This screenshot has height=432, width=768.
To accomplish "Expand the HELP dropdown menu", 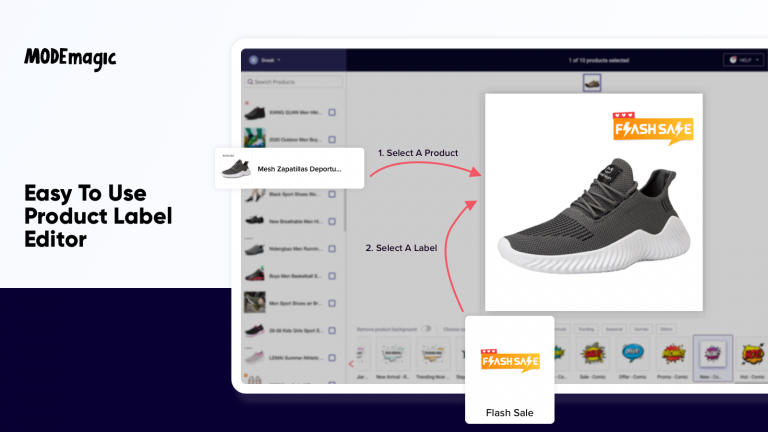I will pos(744,60).
